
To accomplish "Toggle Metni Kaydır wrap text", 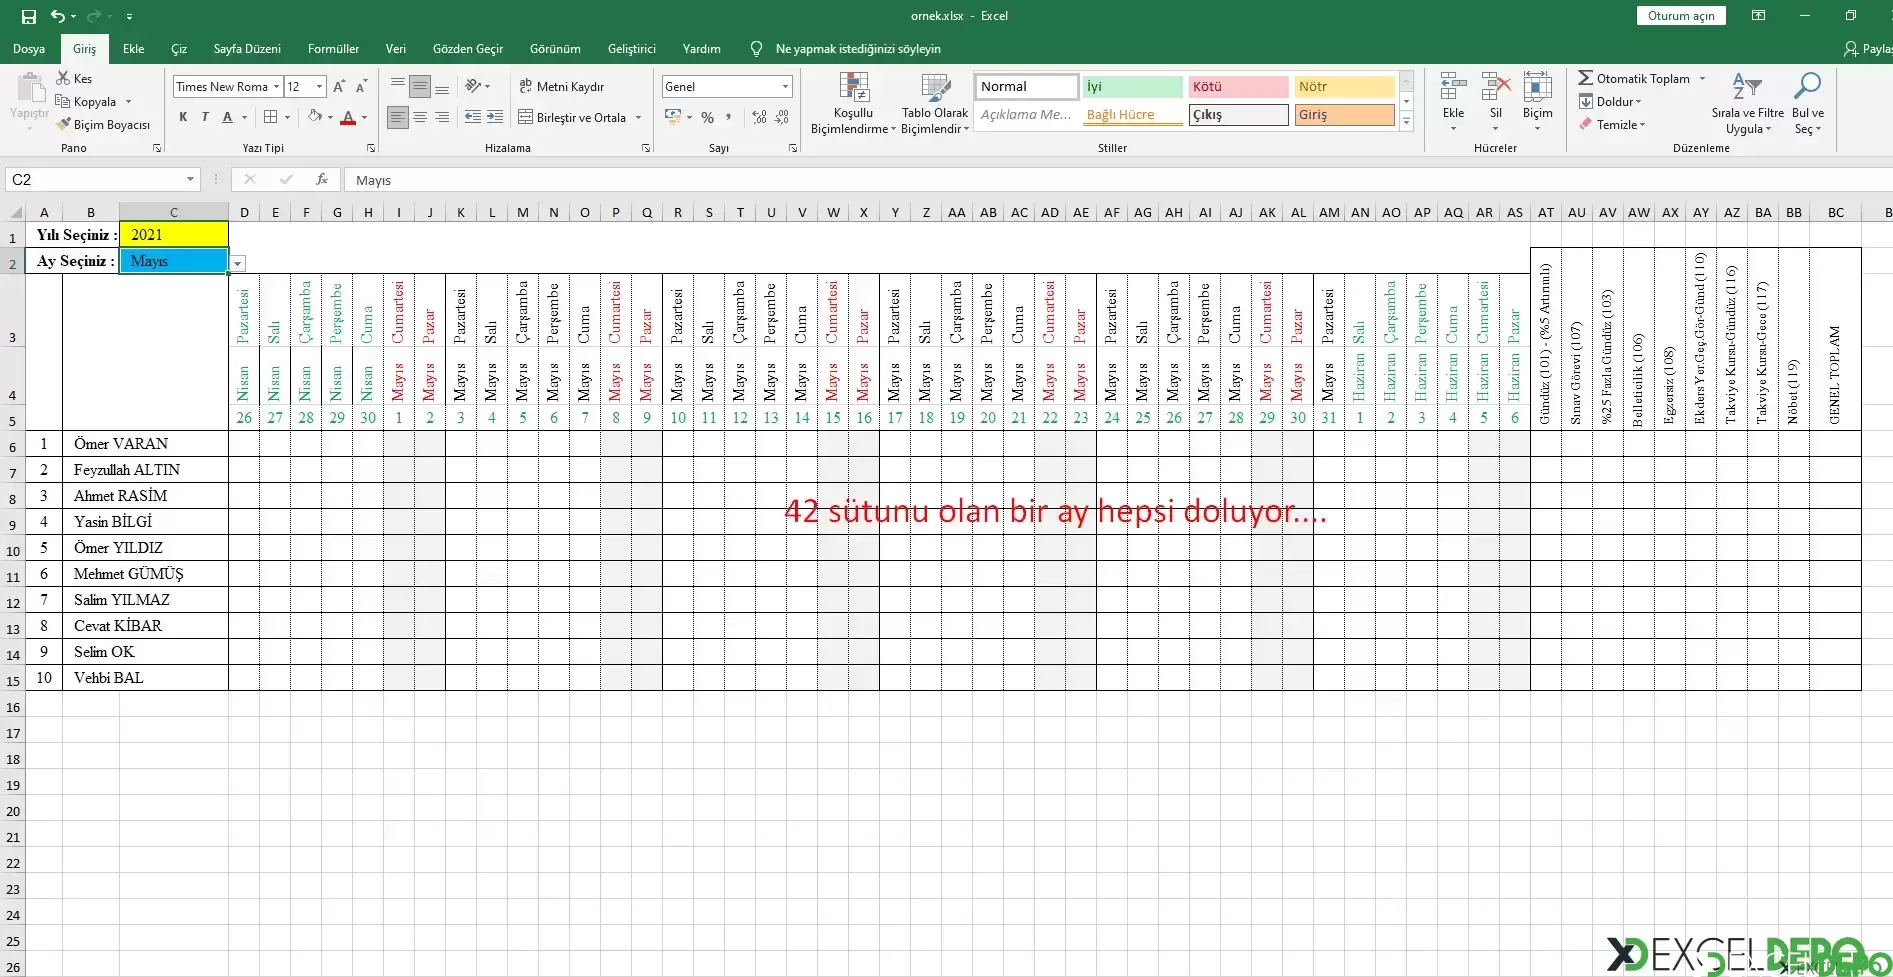I will [x=562, y=86].
